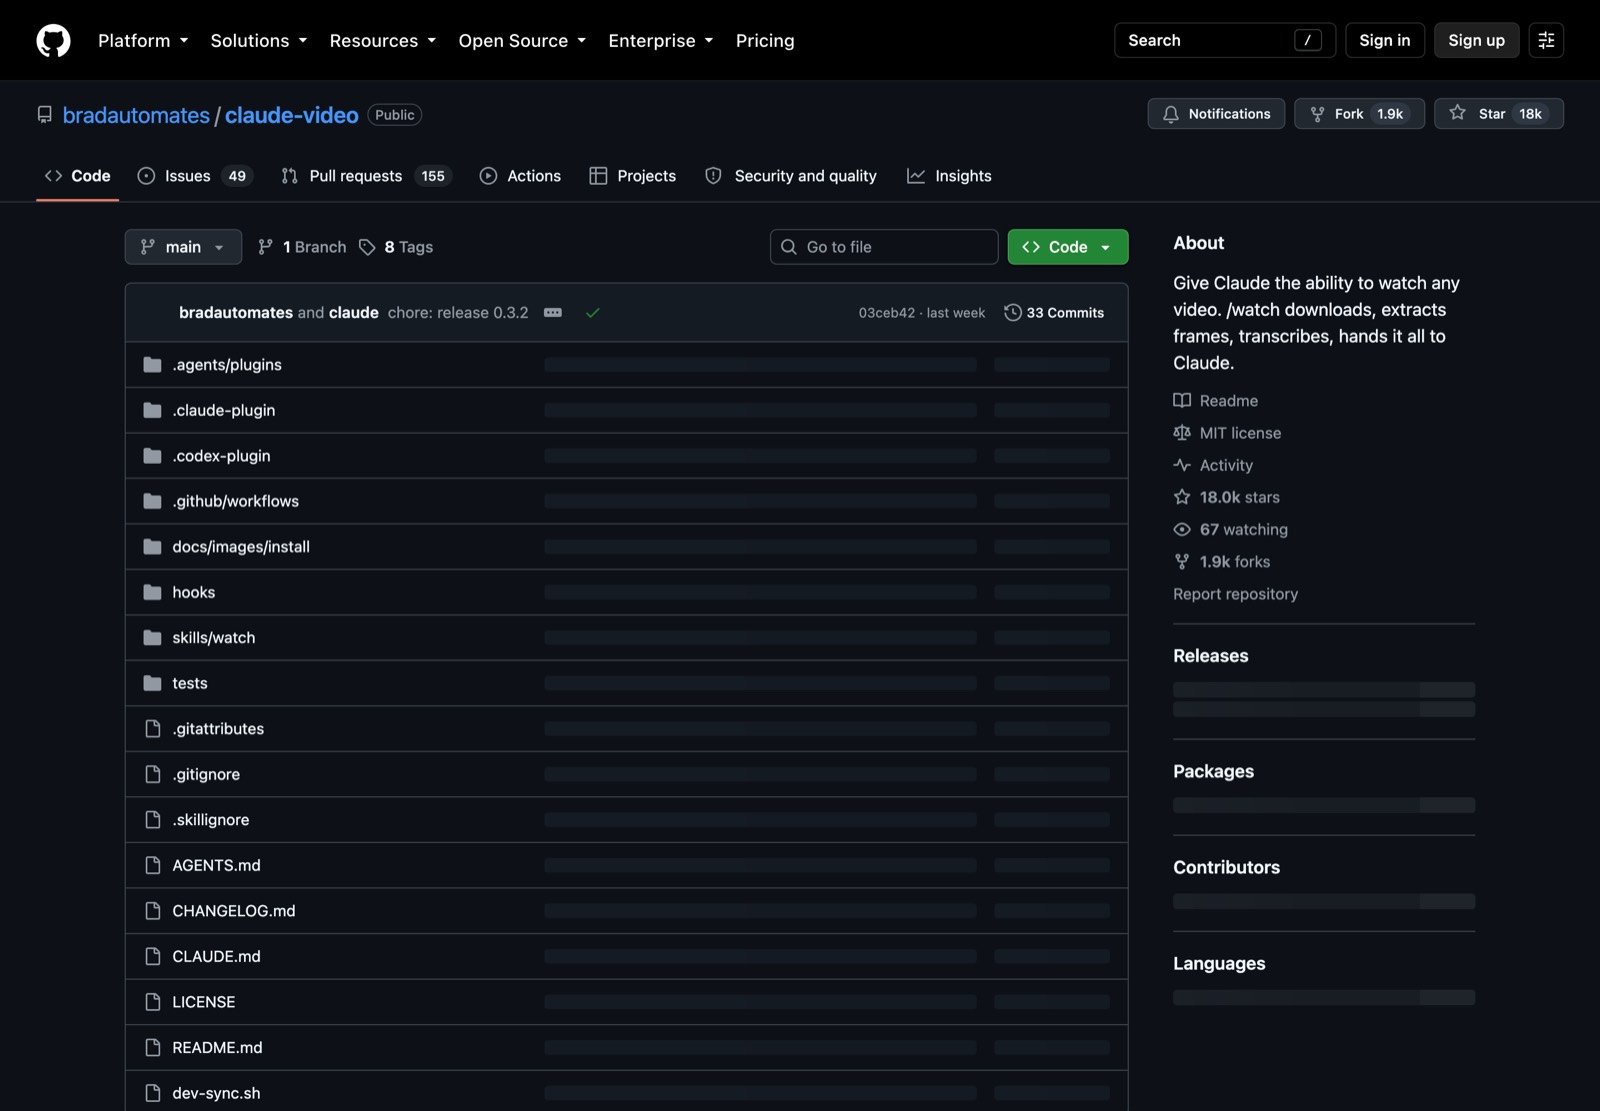The width and height of the screenshot is (1600, 1111).
Task: Open the Projects tab
Action: tap(633, 176)
